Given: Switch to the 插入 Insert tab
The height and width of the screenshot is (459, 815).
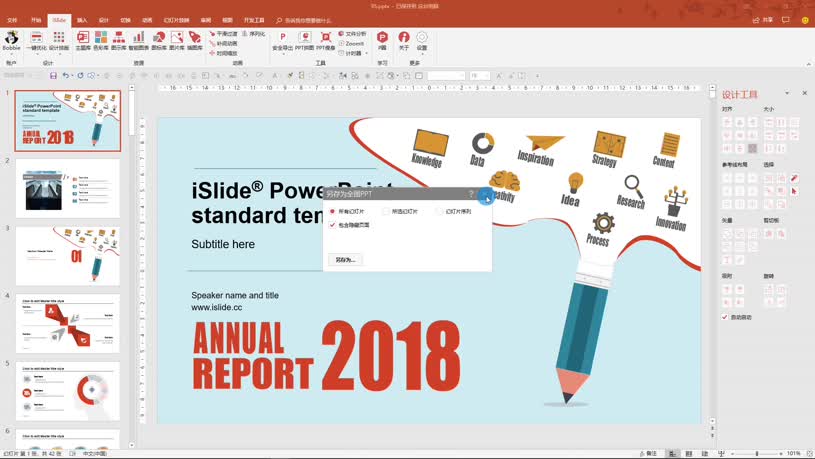Looking at the screenshot, I should (x=82, y=20).
